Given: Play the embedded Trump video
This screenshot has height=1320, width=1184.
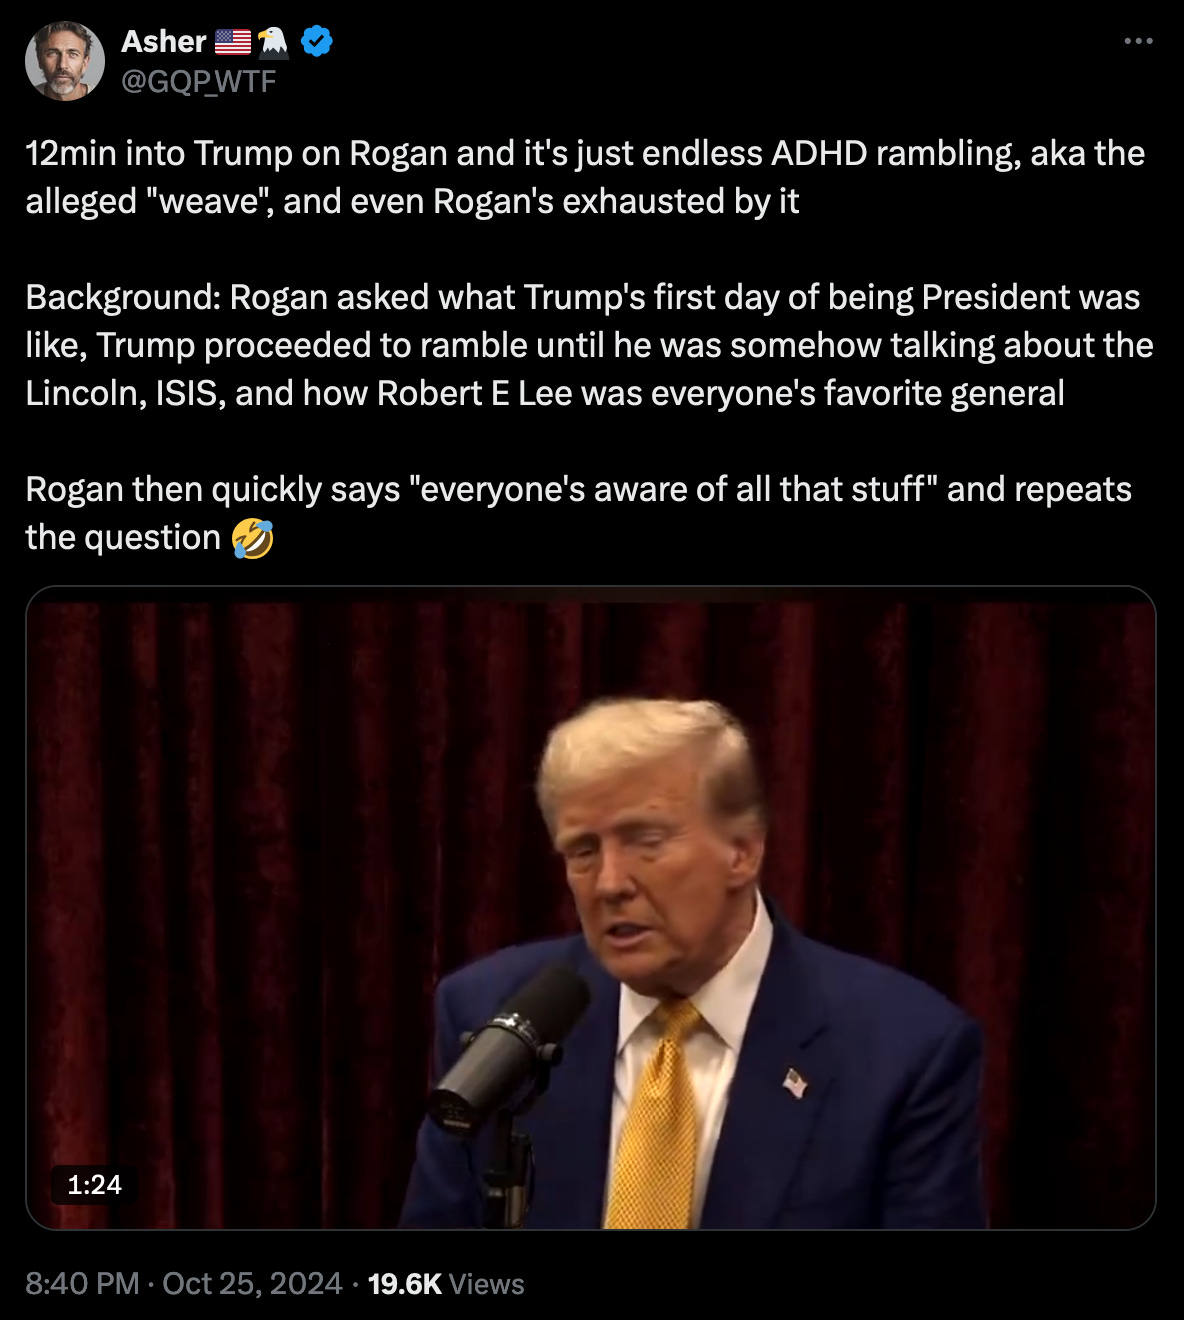Looking at the screenshot, I should (591, 908).
